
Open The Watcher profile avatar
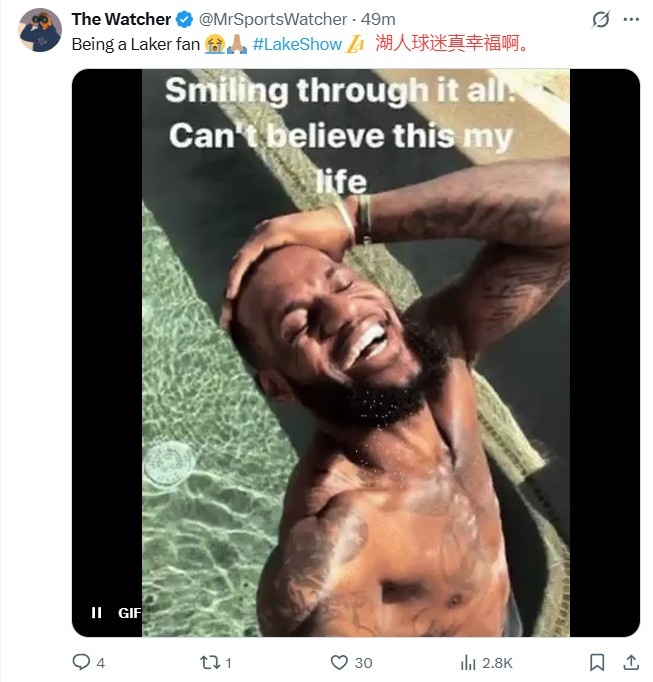pyautogui.click(x=40, y=30)
